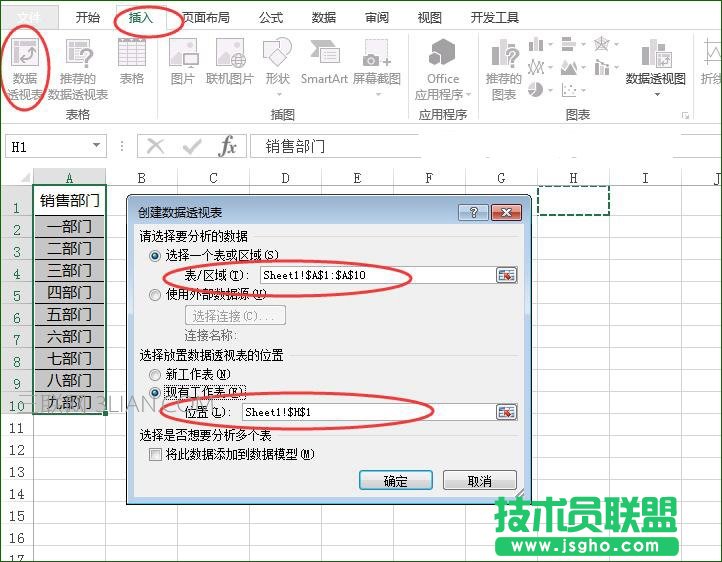Image resolution: width=722 pixels, height=562 pixels.
Task: Select column H header
Action: click(x=573, y=178)
